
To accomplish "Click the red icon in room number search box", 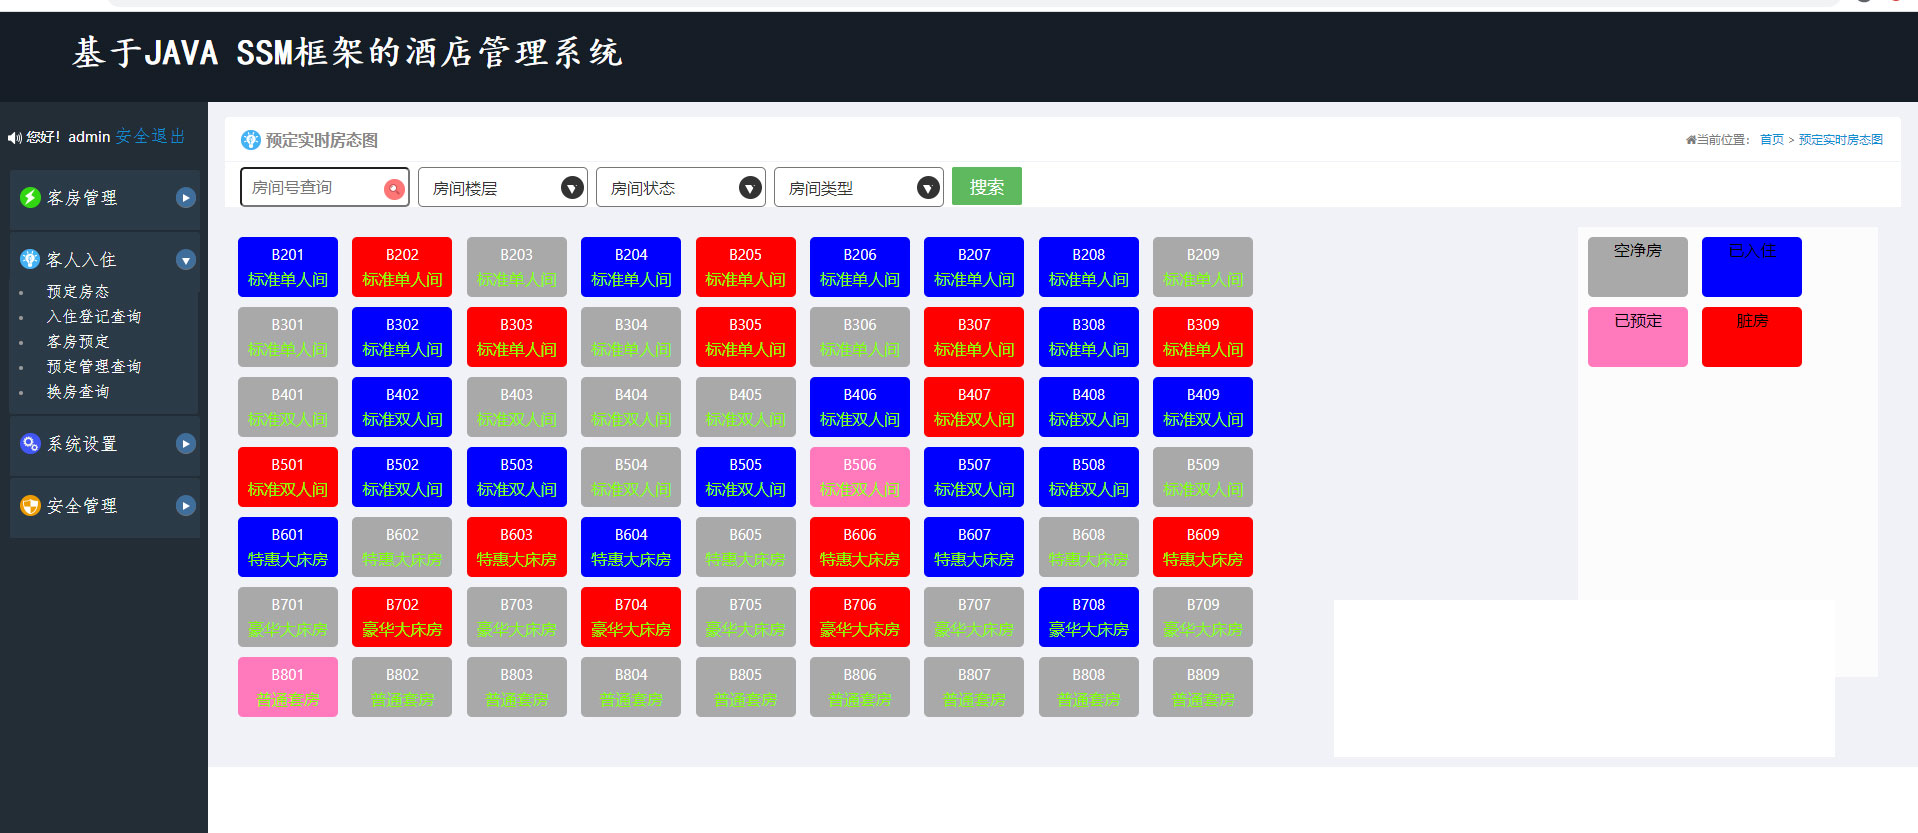I will [x=394, y=188].
